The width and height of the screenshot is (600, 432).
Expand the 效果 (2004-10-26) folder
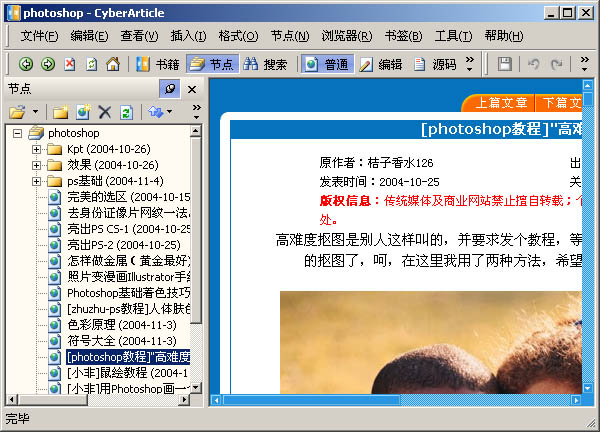36,165
